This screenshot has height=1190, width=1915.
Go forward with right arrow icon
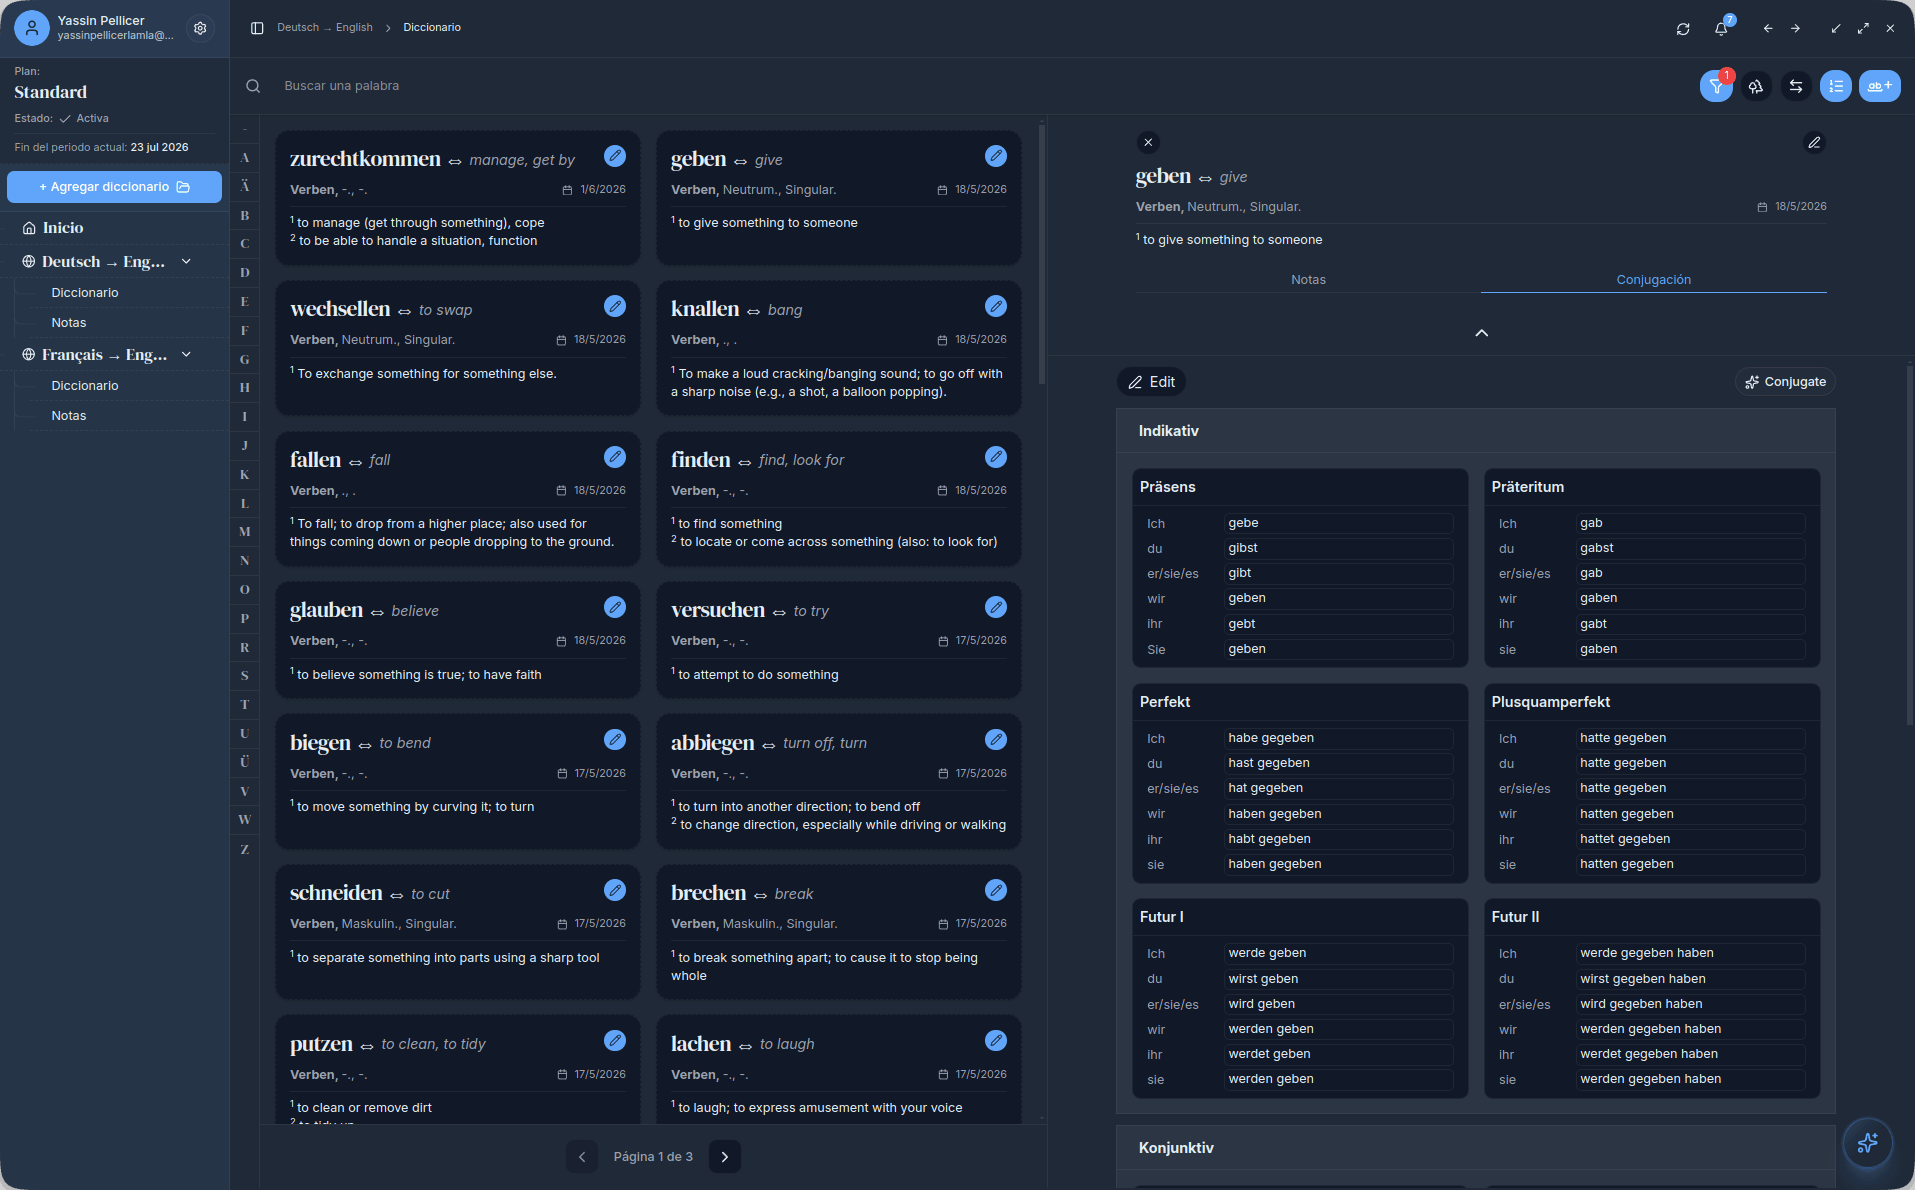[1796, 29]
